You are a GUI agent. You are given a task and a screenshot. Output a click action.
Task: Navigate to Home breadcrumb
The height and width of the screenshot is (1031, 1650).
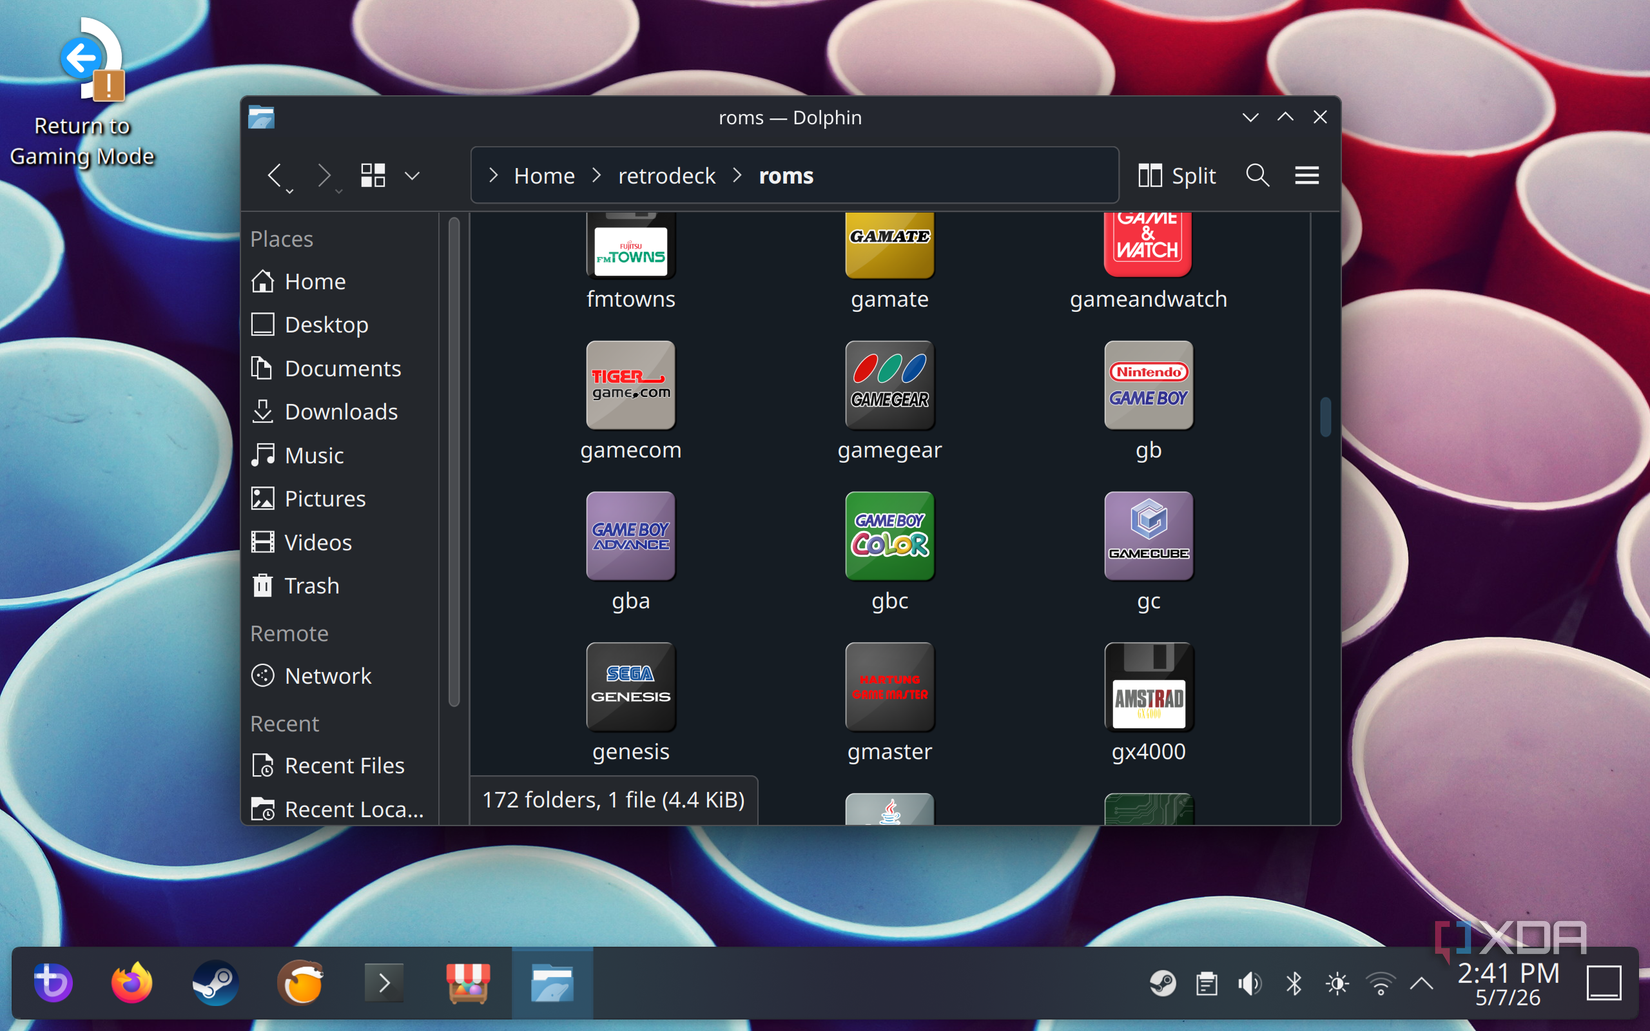544,175
